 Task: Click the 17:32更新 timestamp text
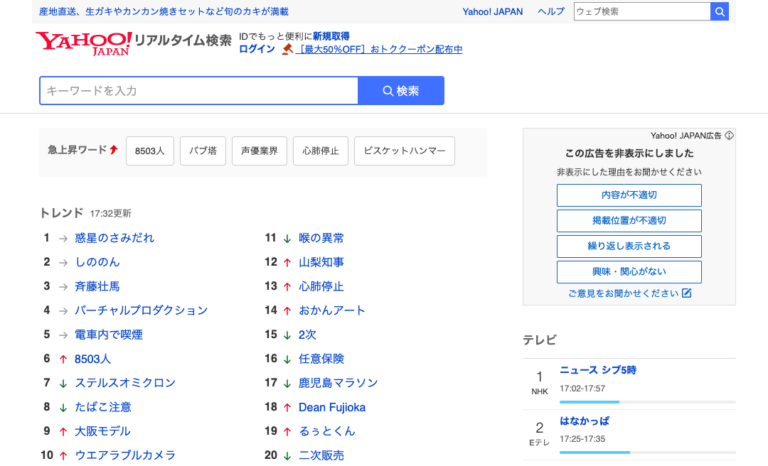pos(111,213)
